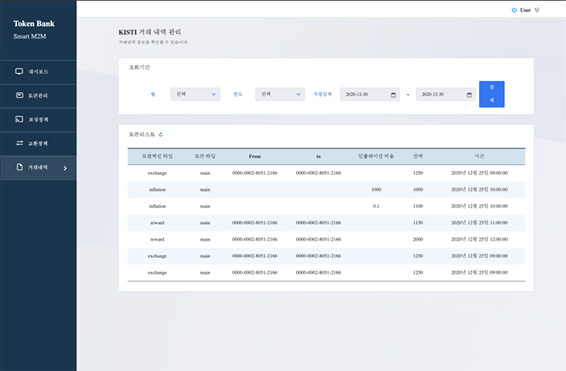Click the 시간 time column header

pyautogui.click(x=479, y=156)
